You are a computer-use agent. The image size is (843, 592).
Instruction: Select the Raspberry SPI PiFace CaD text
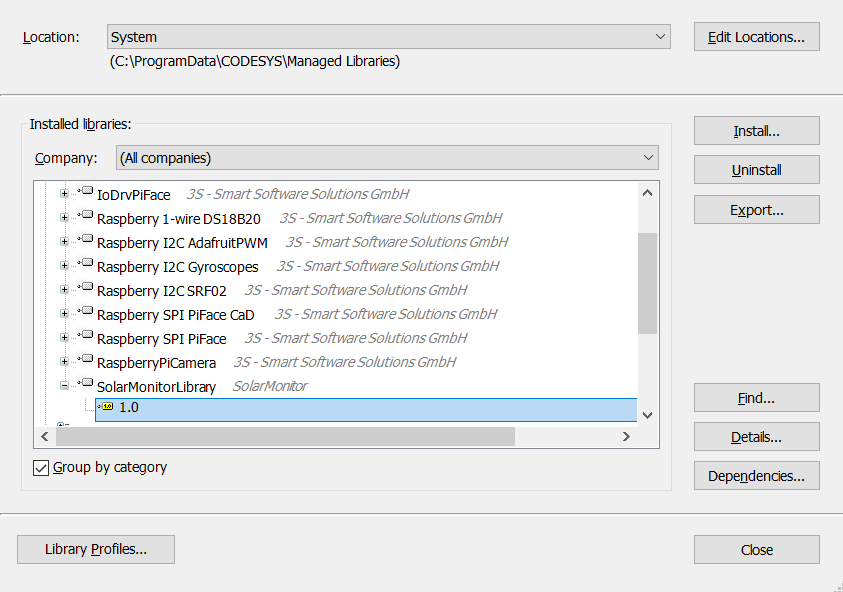click(176, 315)
